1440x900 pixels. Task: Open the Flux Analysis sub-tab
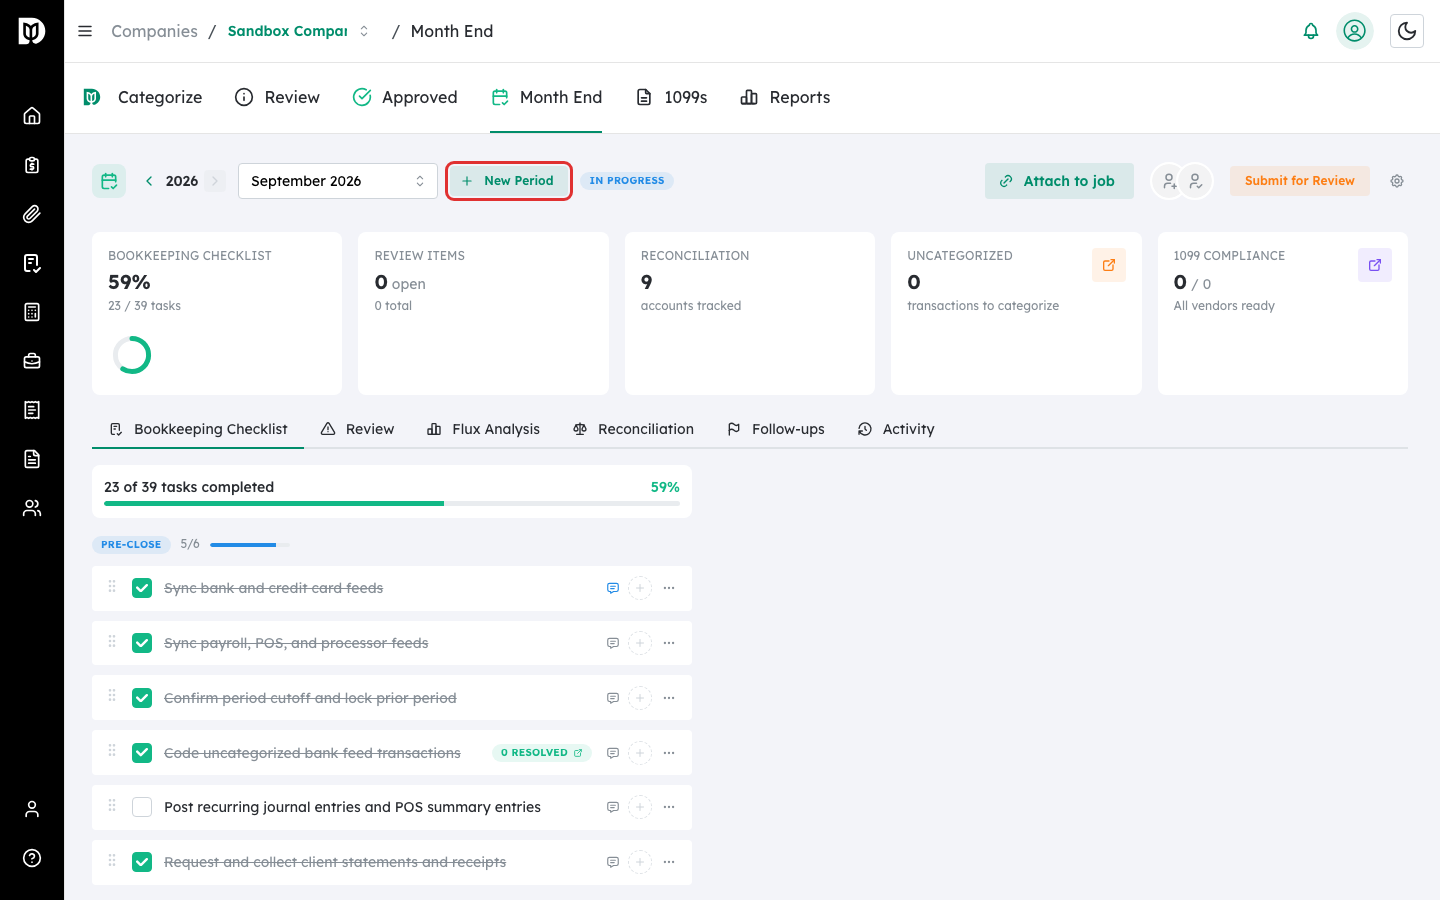[483, 429]
